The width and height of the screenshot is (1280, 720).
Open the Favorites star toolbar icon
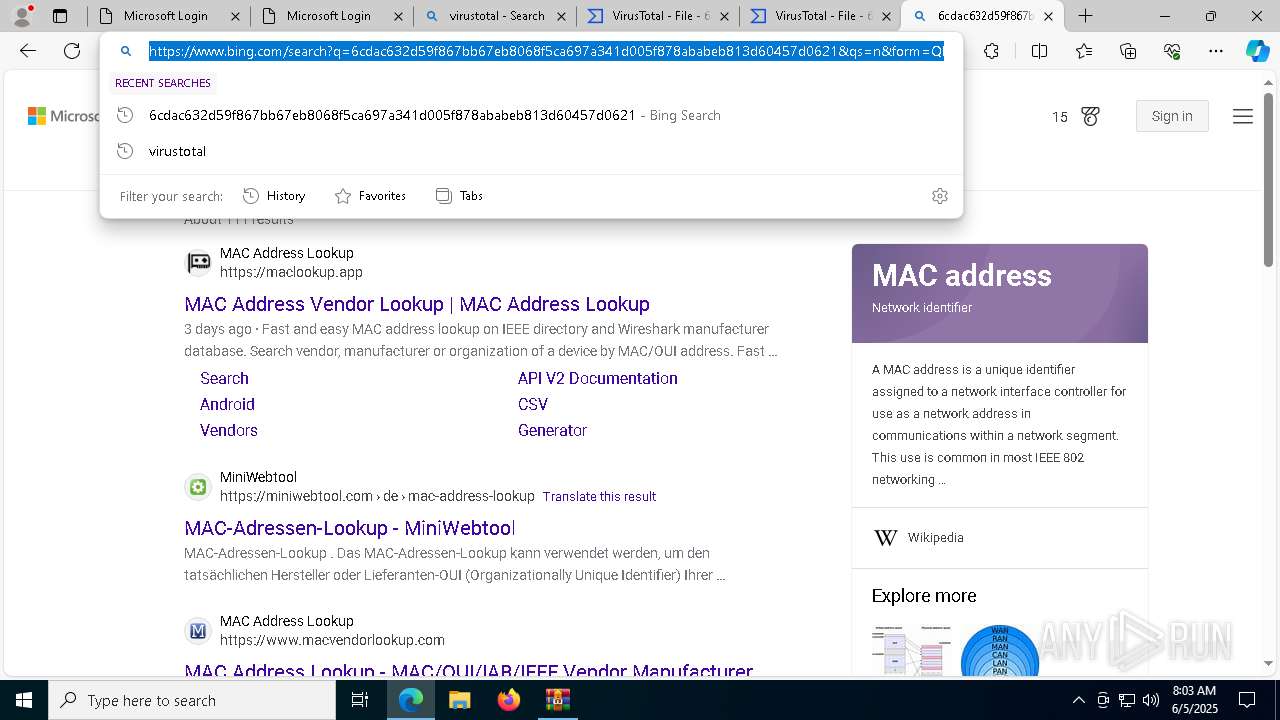pos(1084,51)
